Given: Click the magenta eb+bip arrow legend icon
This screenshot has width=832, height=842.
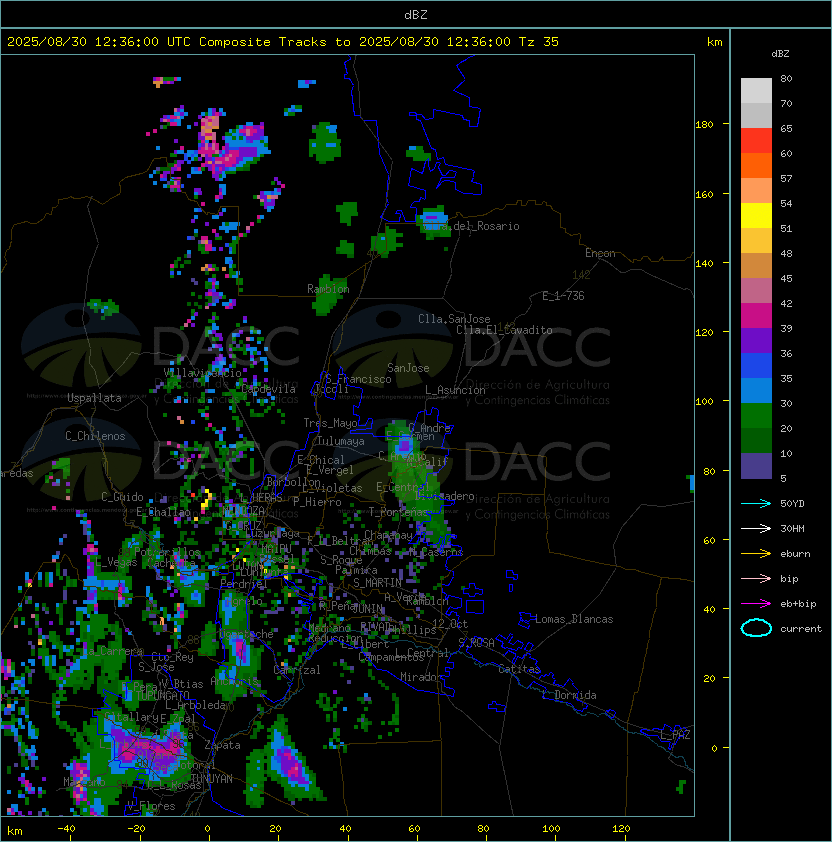Looking at the screenshot, I should (x=756, y=604).
